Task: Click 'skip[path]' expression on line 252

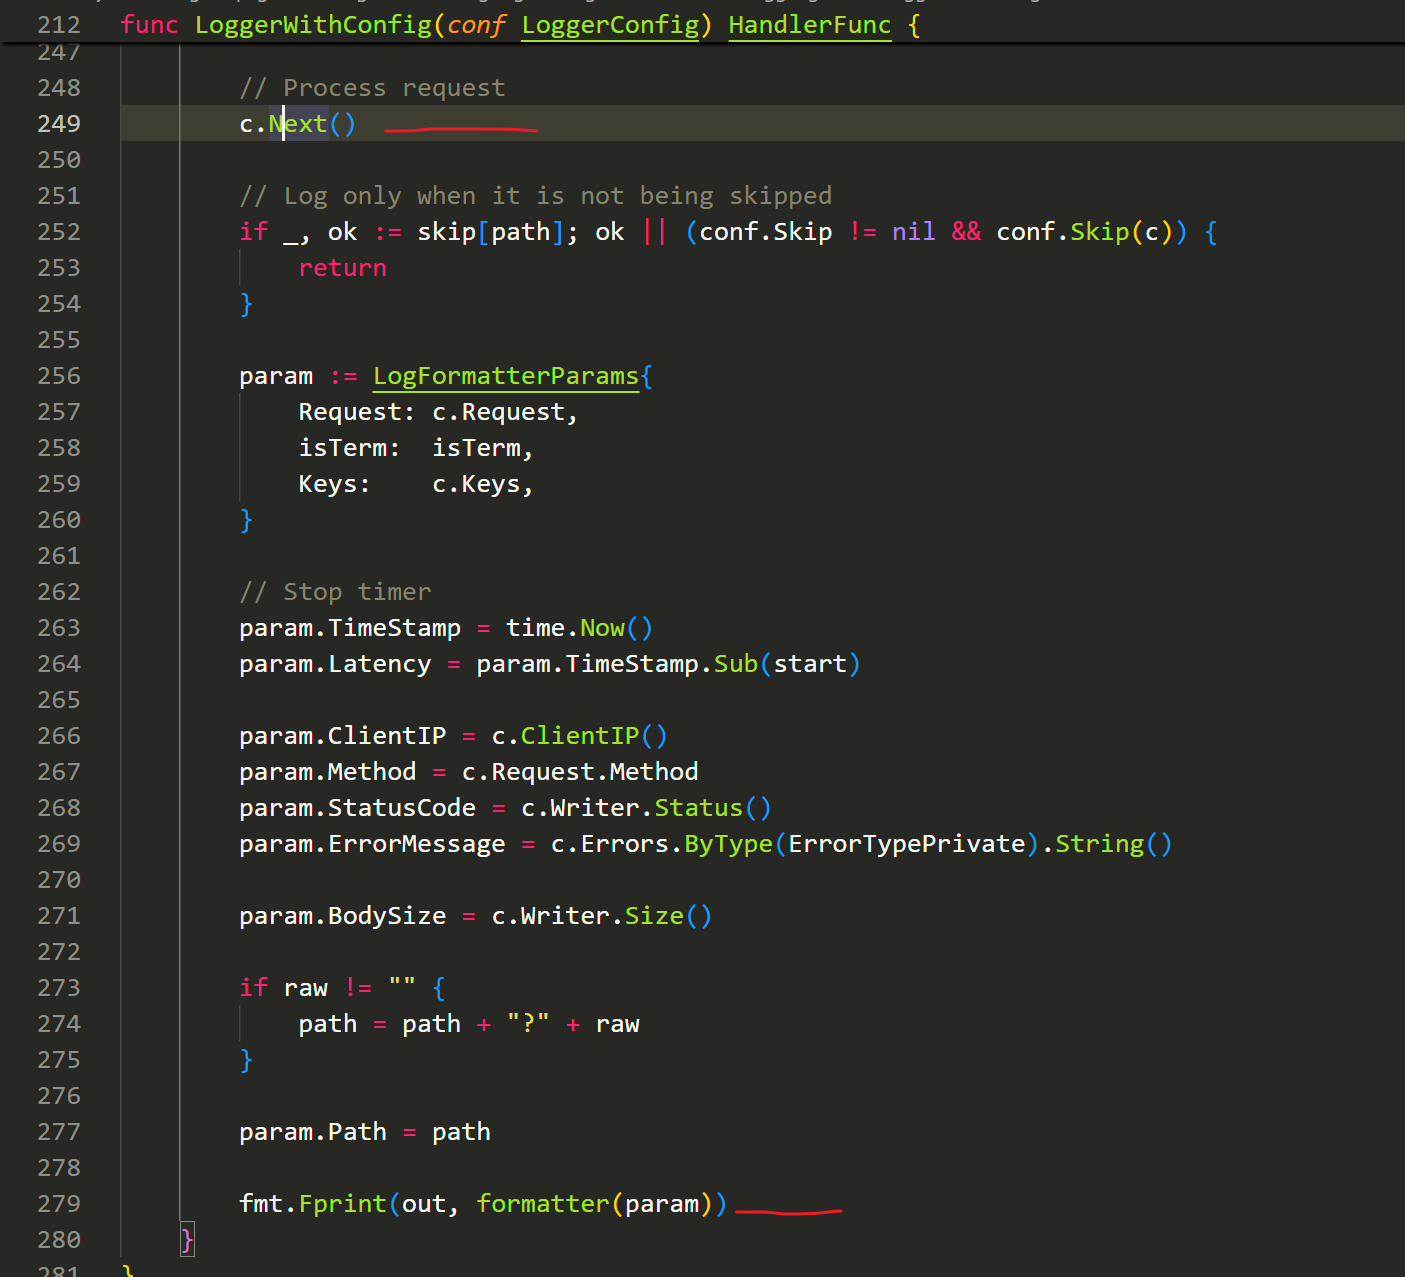Action: [491, 232]
